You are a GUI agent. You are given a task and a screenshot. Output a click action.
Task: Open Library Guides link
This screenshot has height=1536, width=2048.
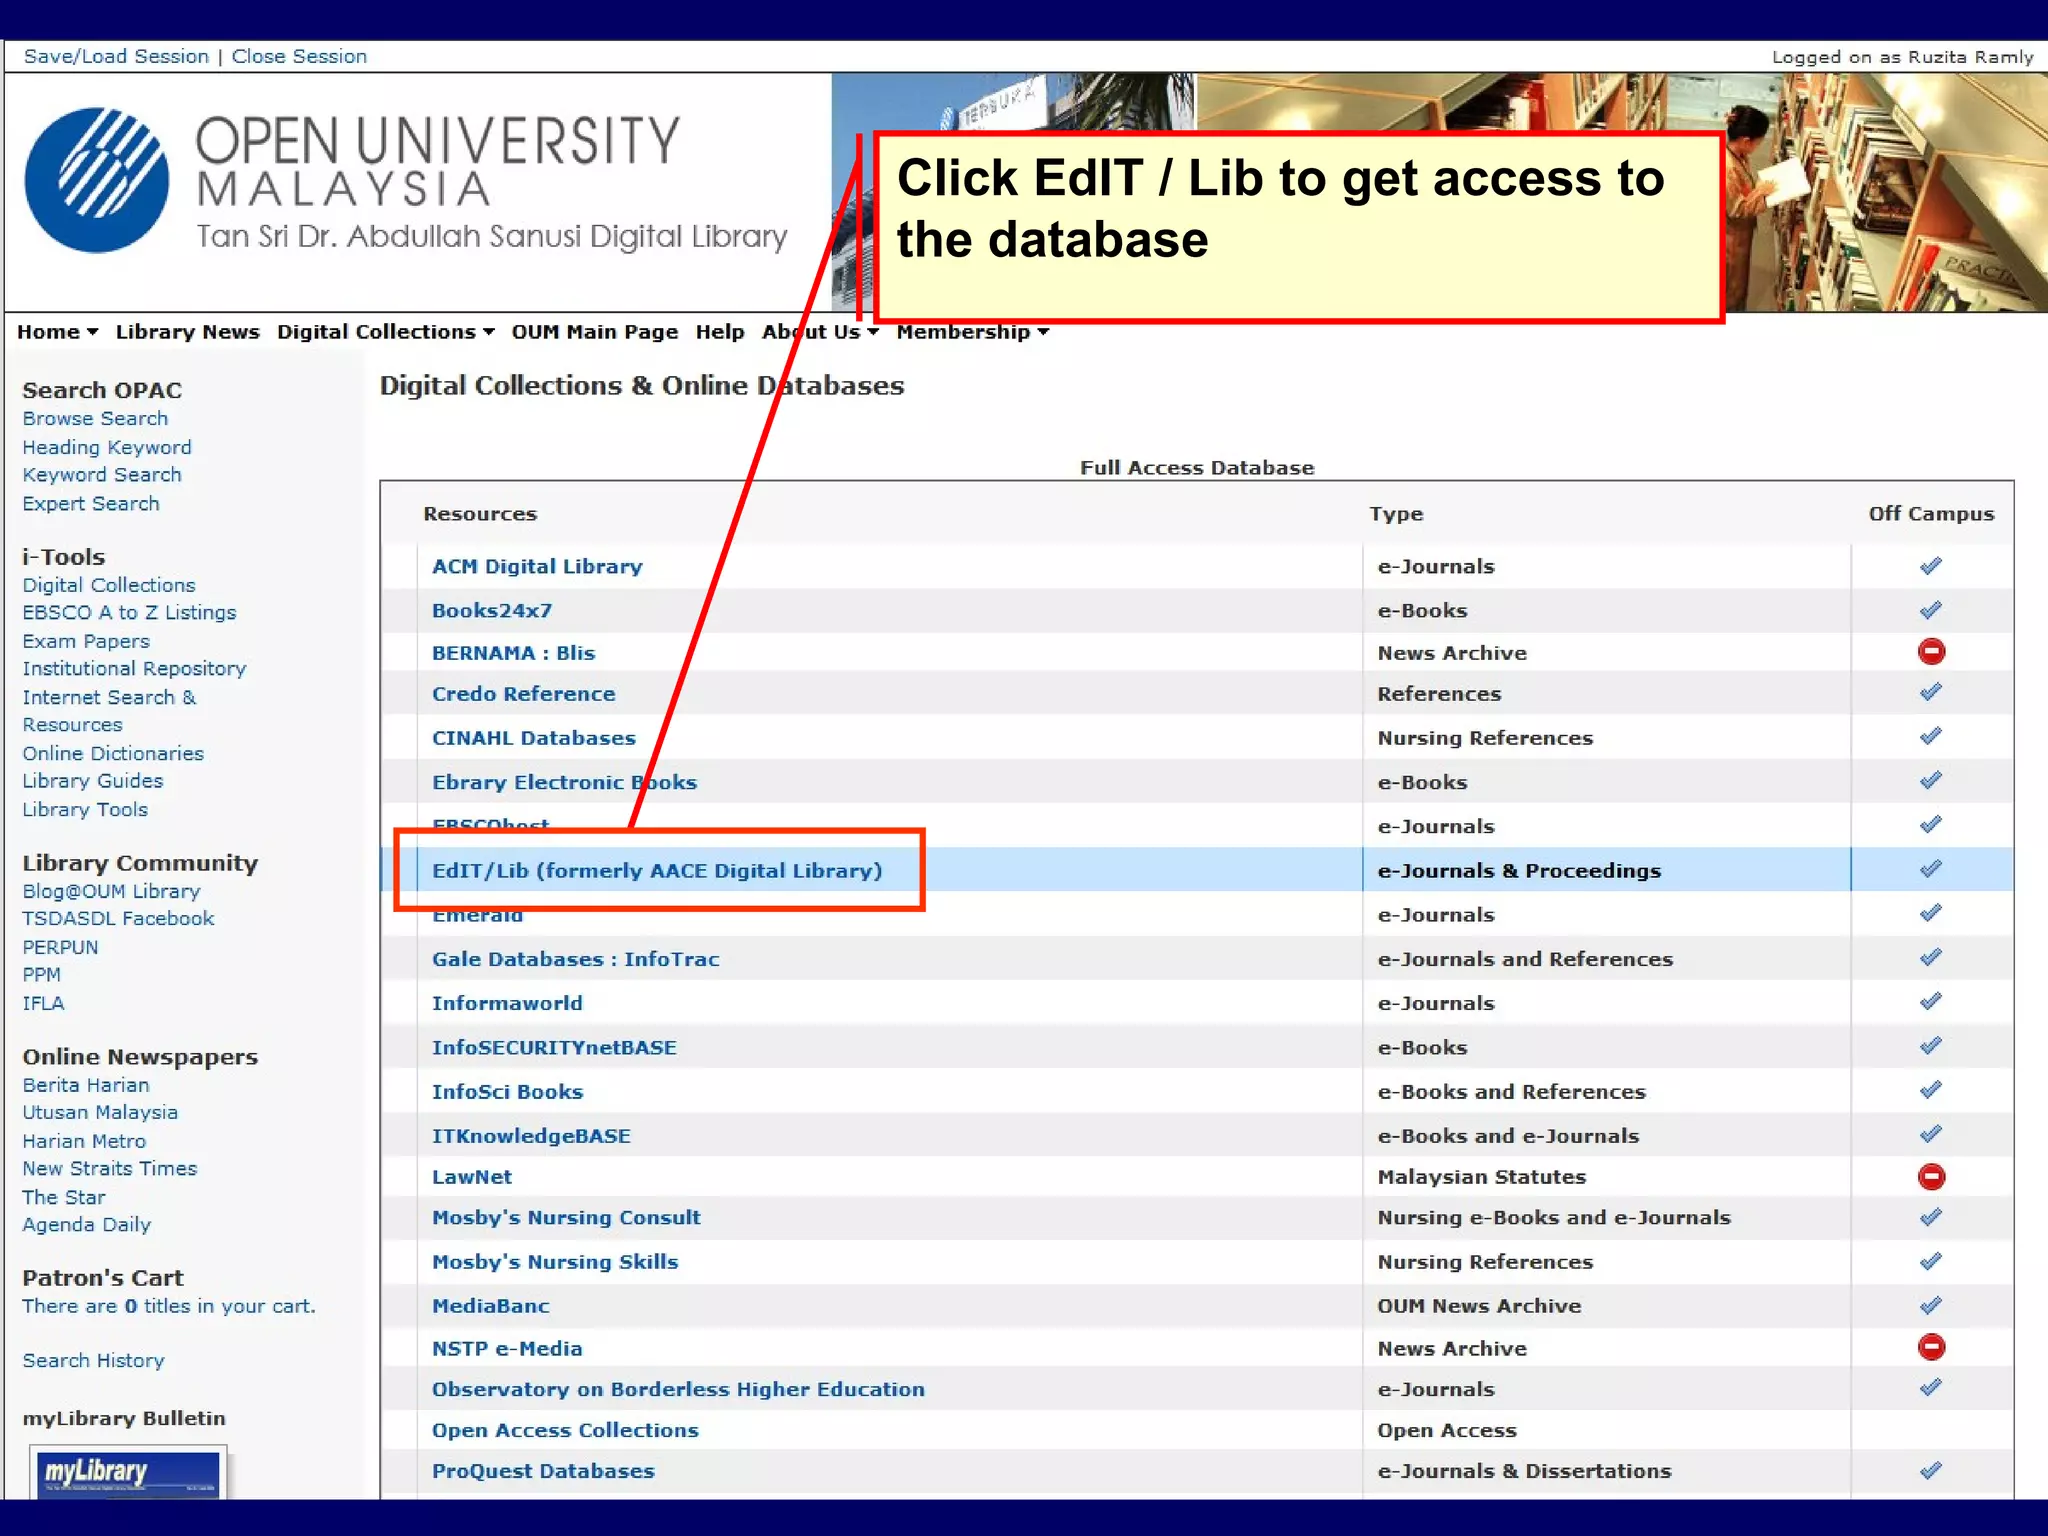pos(93,781)
